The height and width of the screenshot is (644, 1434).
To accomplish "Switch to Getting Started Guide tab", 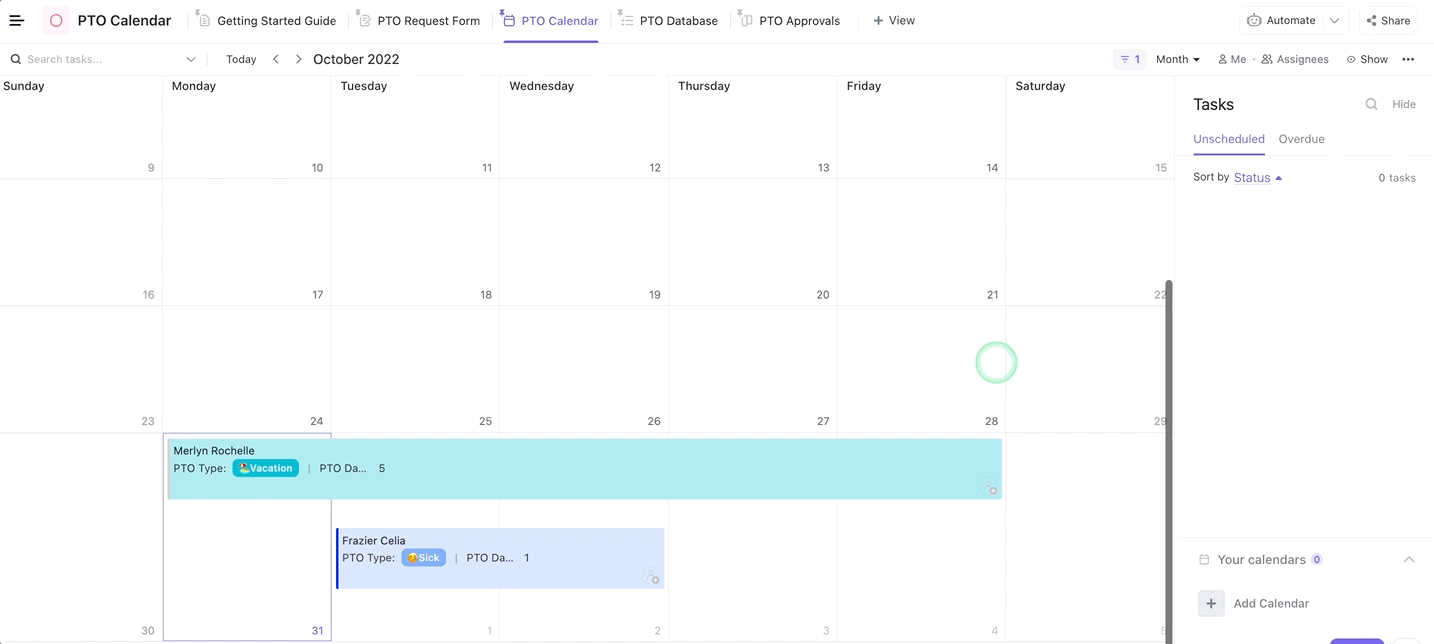I will click(266, 20).
